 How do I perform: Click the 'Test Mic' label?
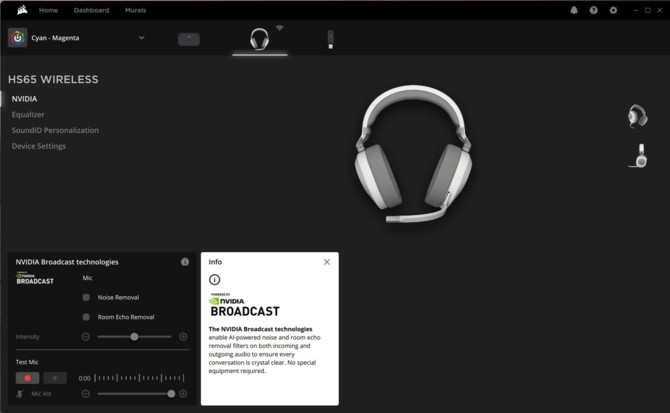(27, 362)
